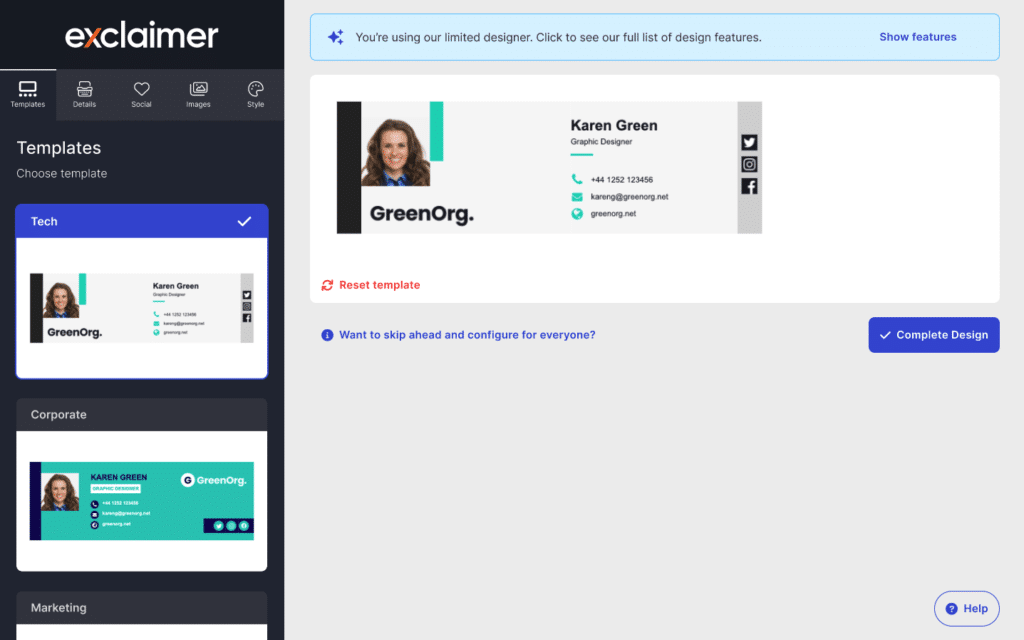Image resolution: width=1024 pixels, height=640 pixels.
Task: Click the Templates panel heading
Action: tap(59, 148)
